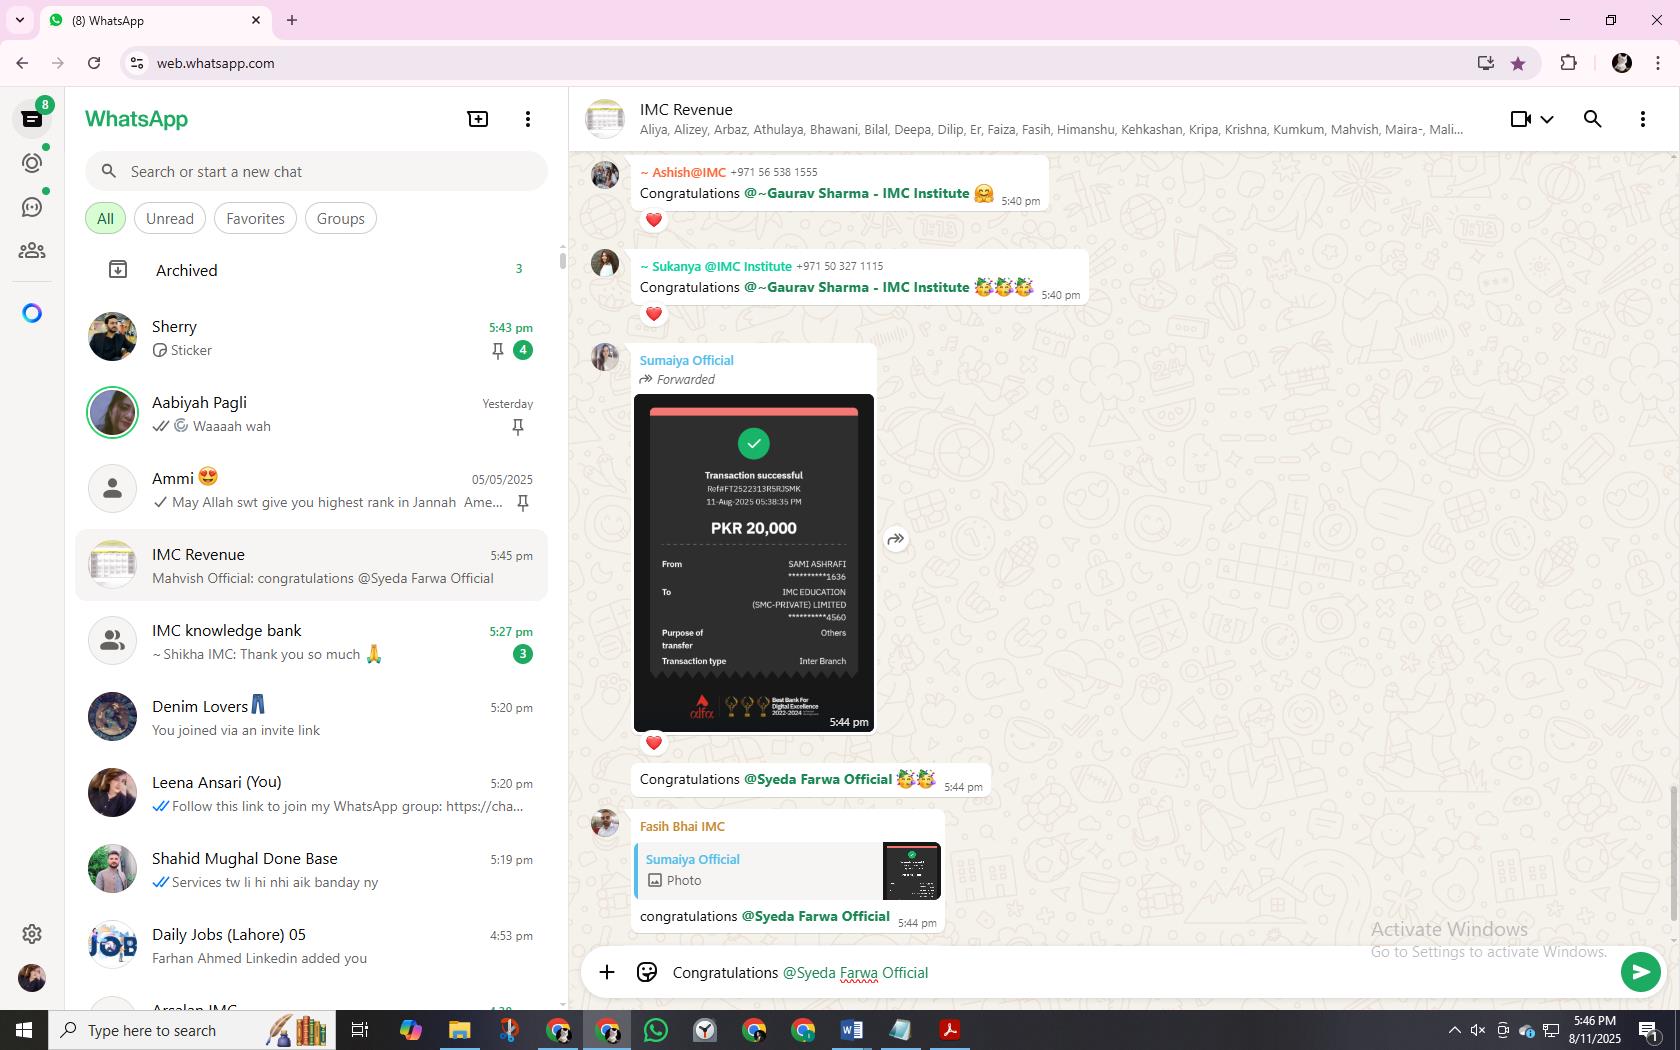Start a new chat icon

pyautogui.click(x=478, y=119)
